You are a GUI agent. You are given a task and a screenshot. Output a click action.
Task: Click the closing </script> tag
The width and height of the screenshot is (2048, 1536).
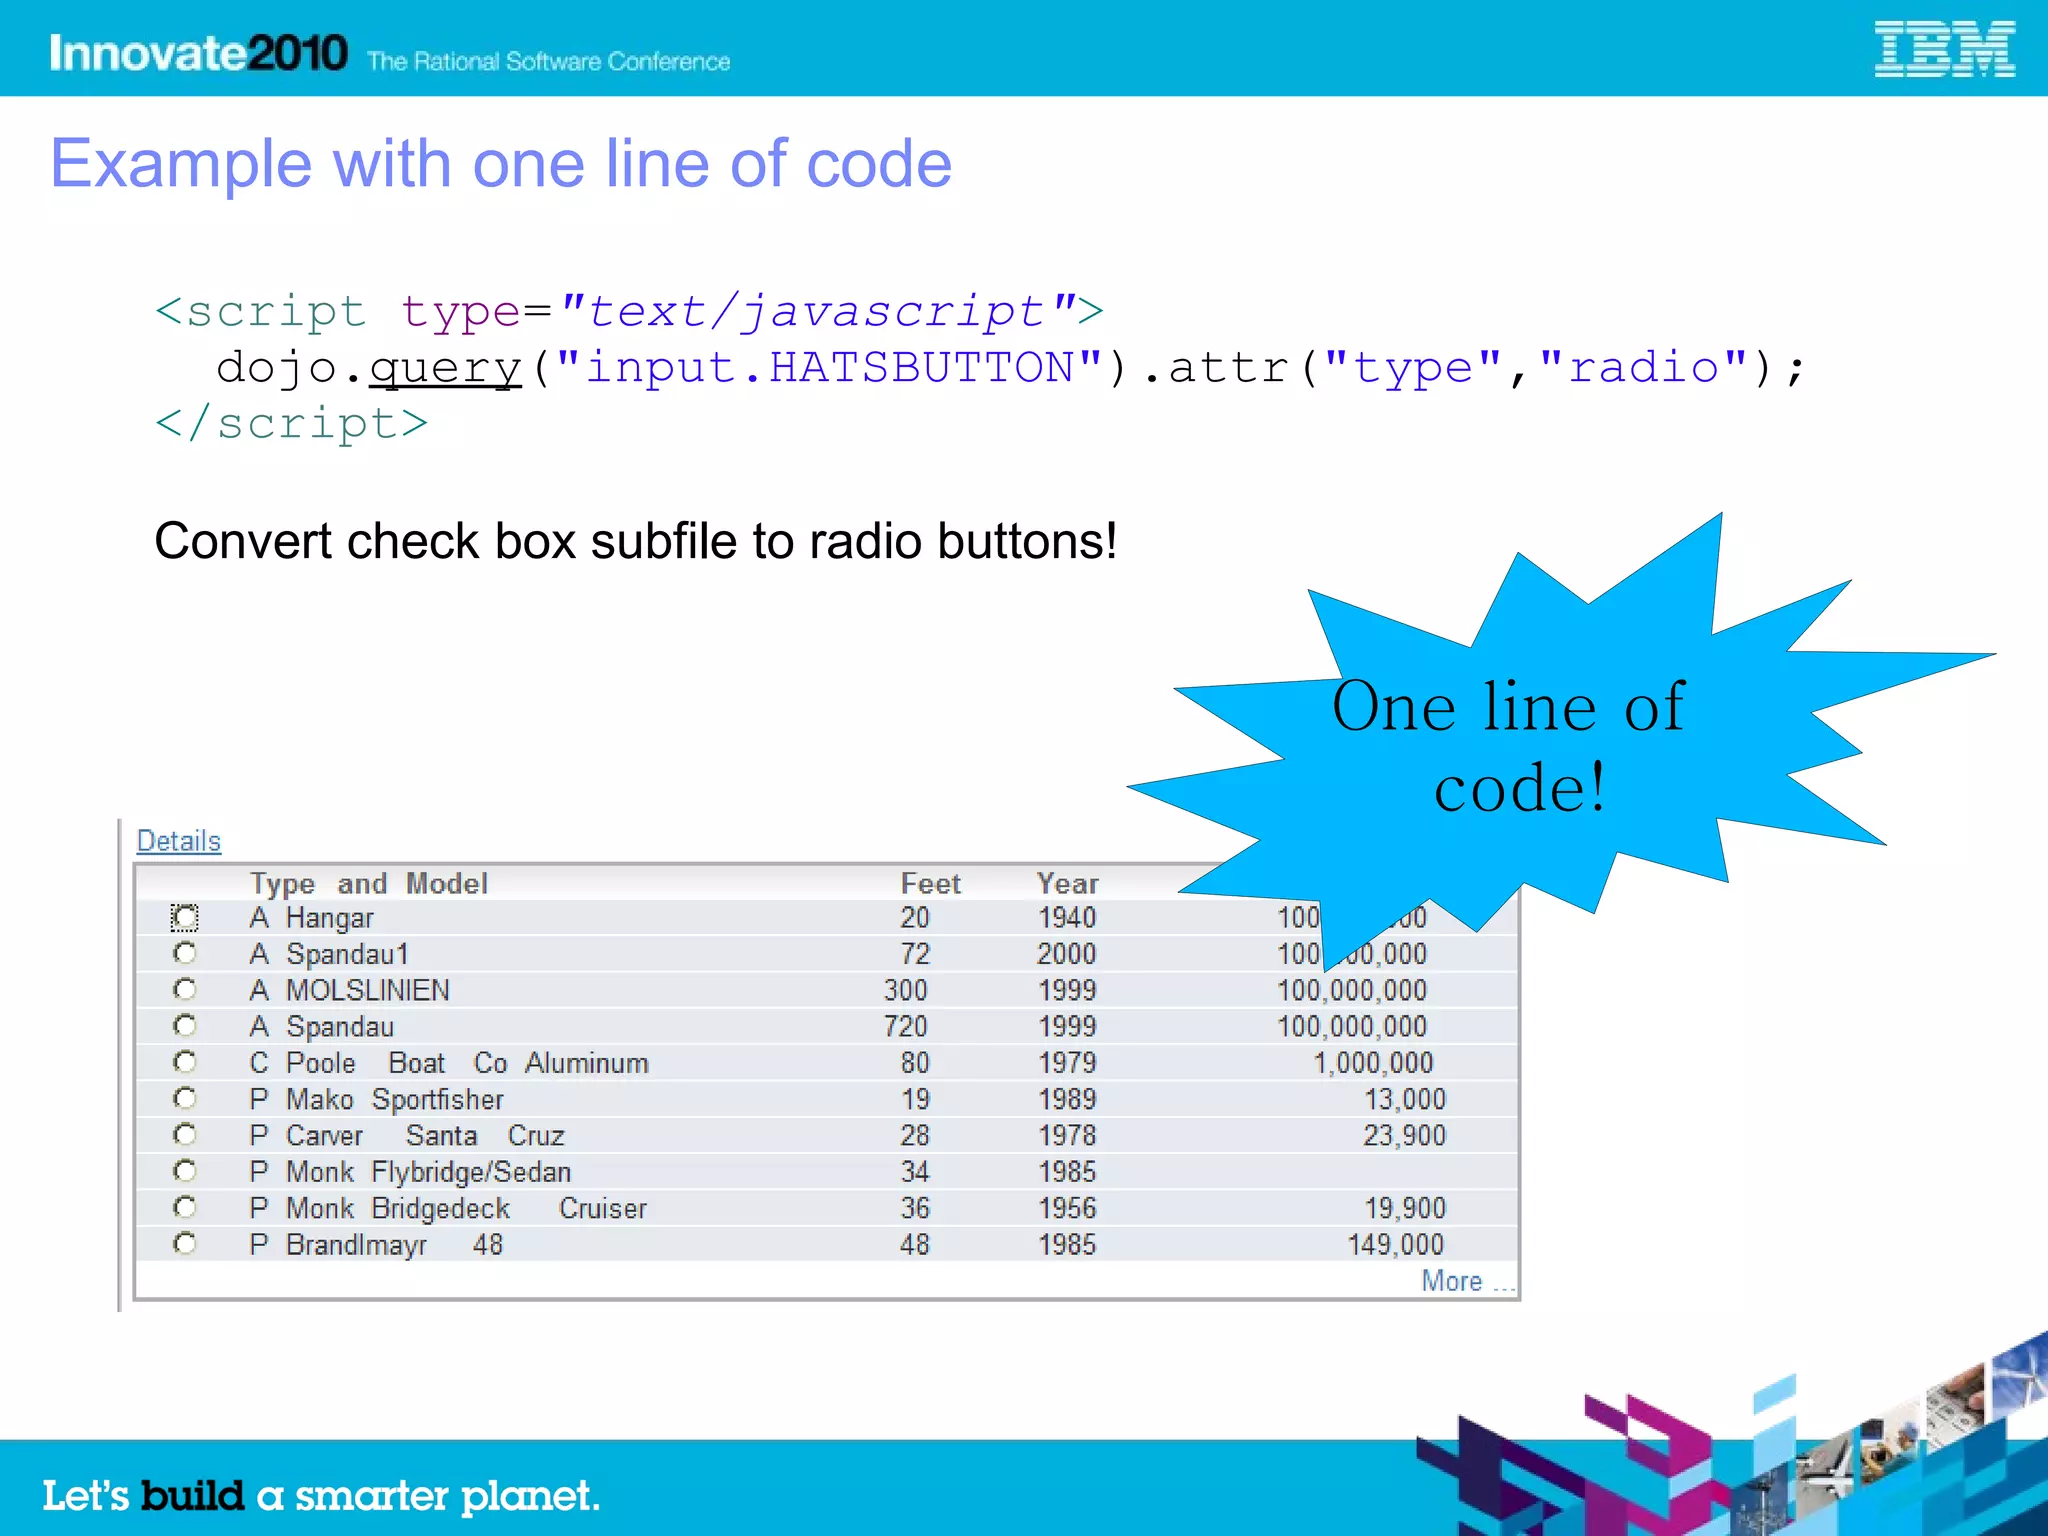pyautogui.click(x=291, y=424)
